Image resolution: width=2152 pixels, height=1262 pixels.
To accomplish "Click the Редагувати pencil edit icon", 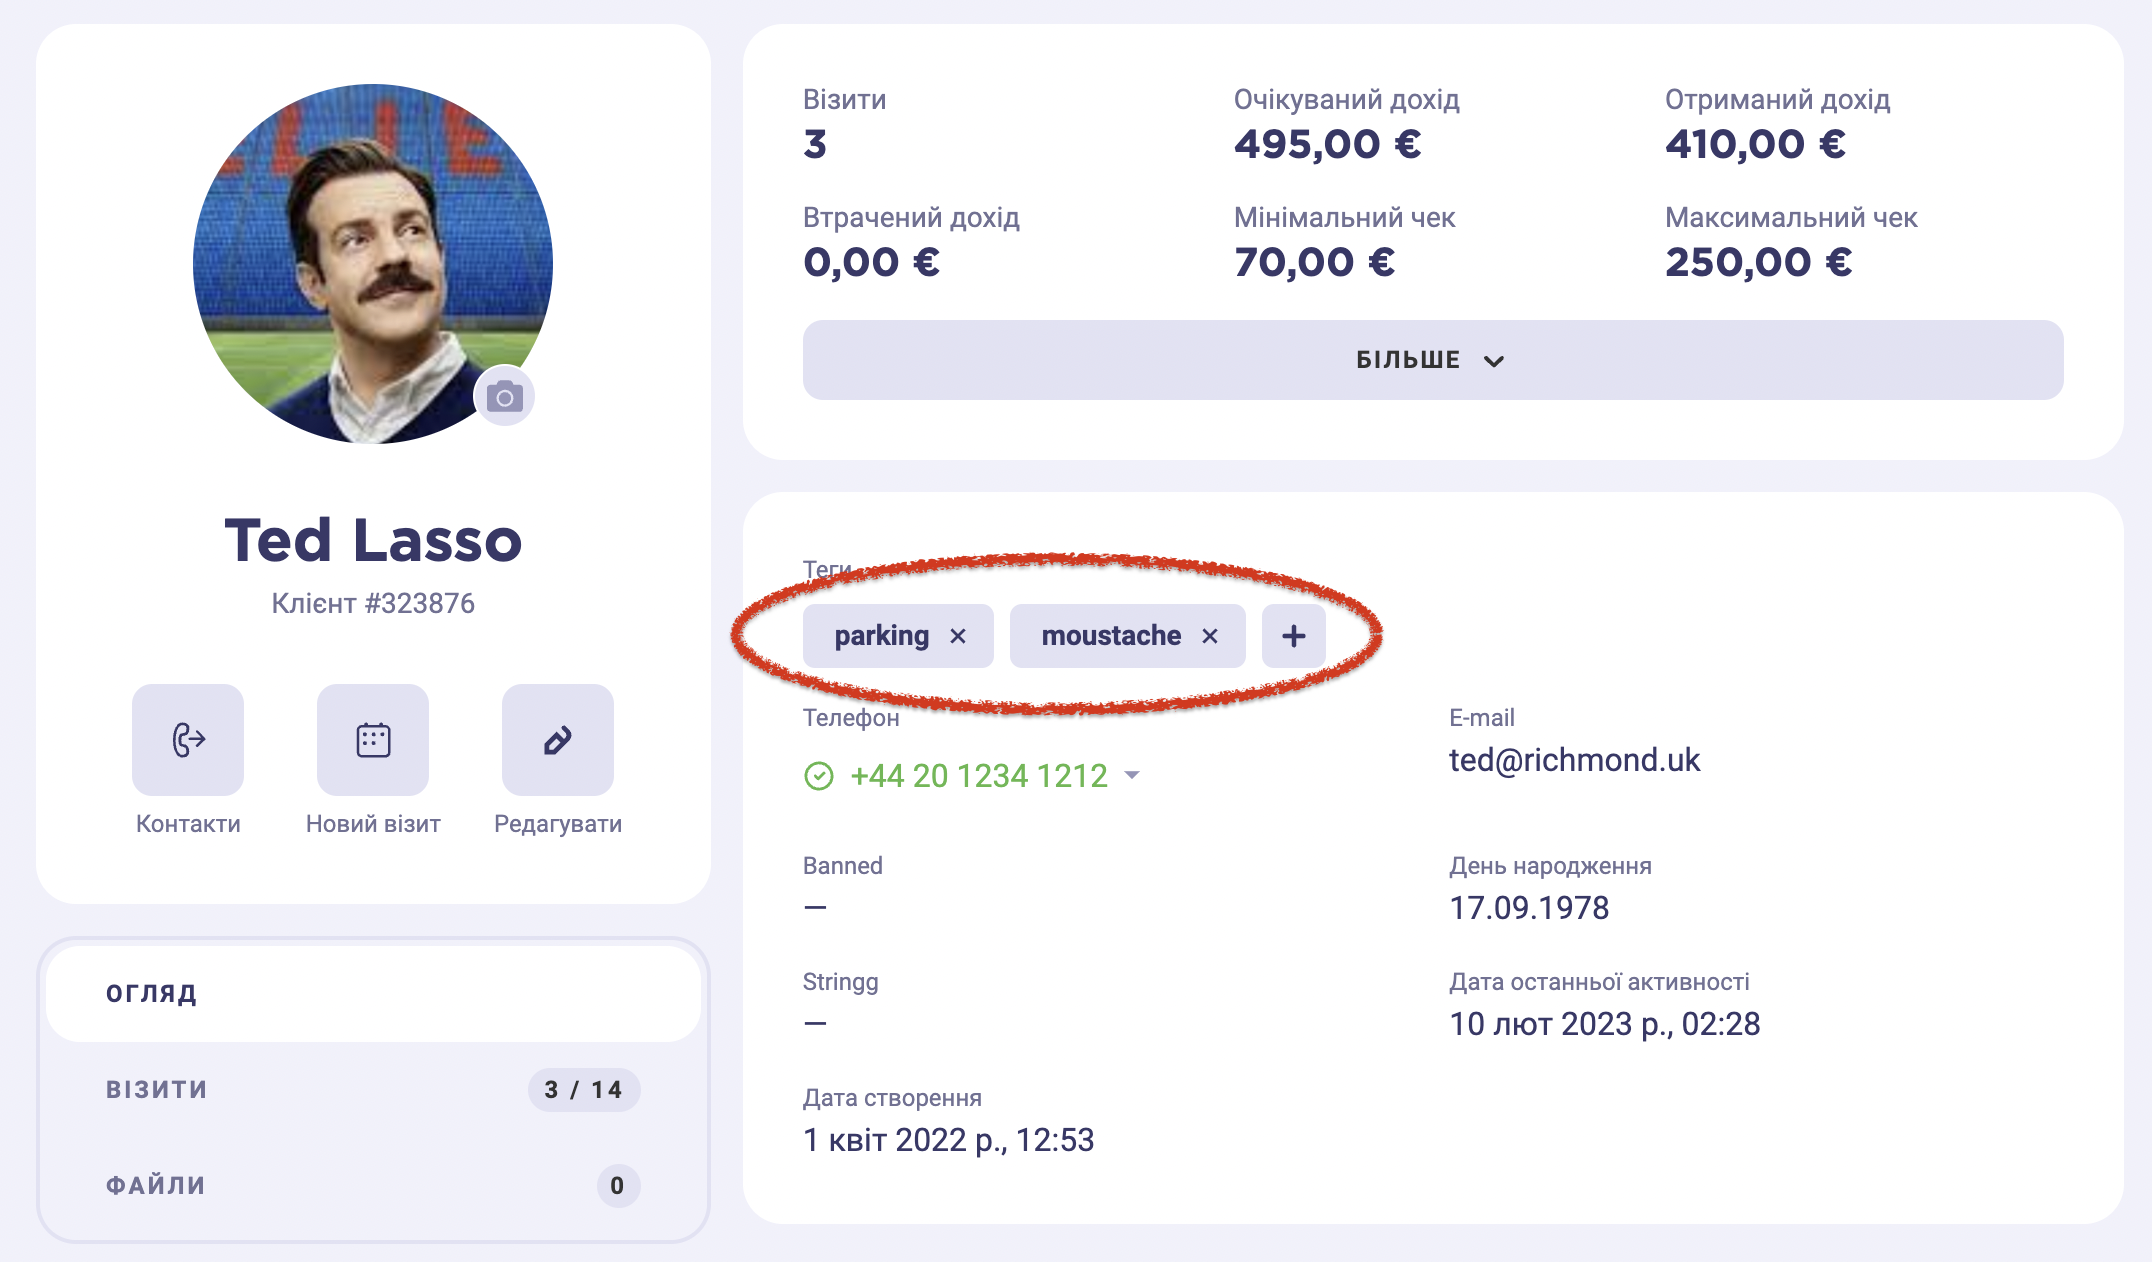I will 558,740.
